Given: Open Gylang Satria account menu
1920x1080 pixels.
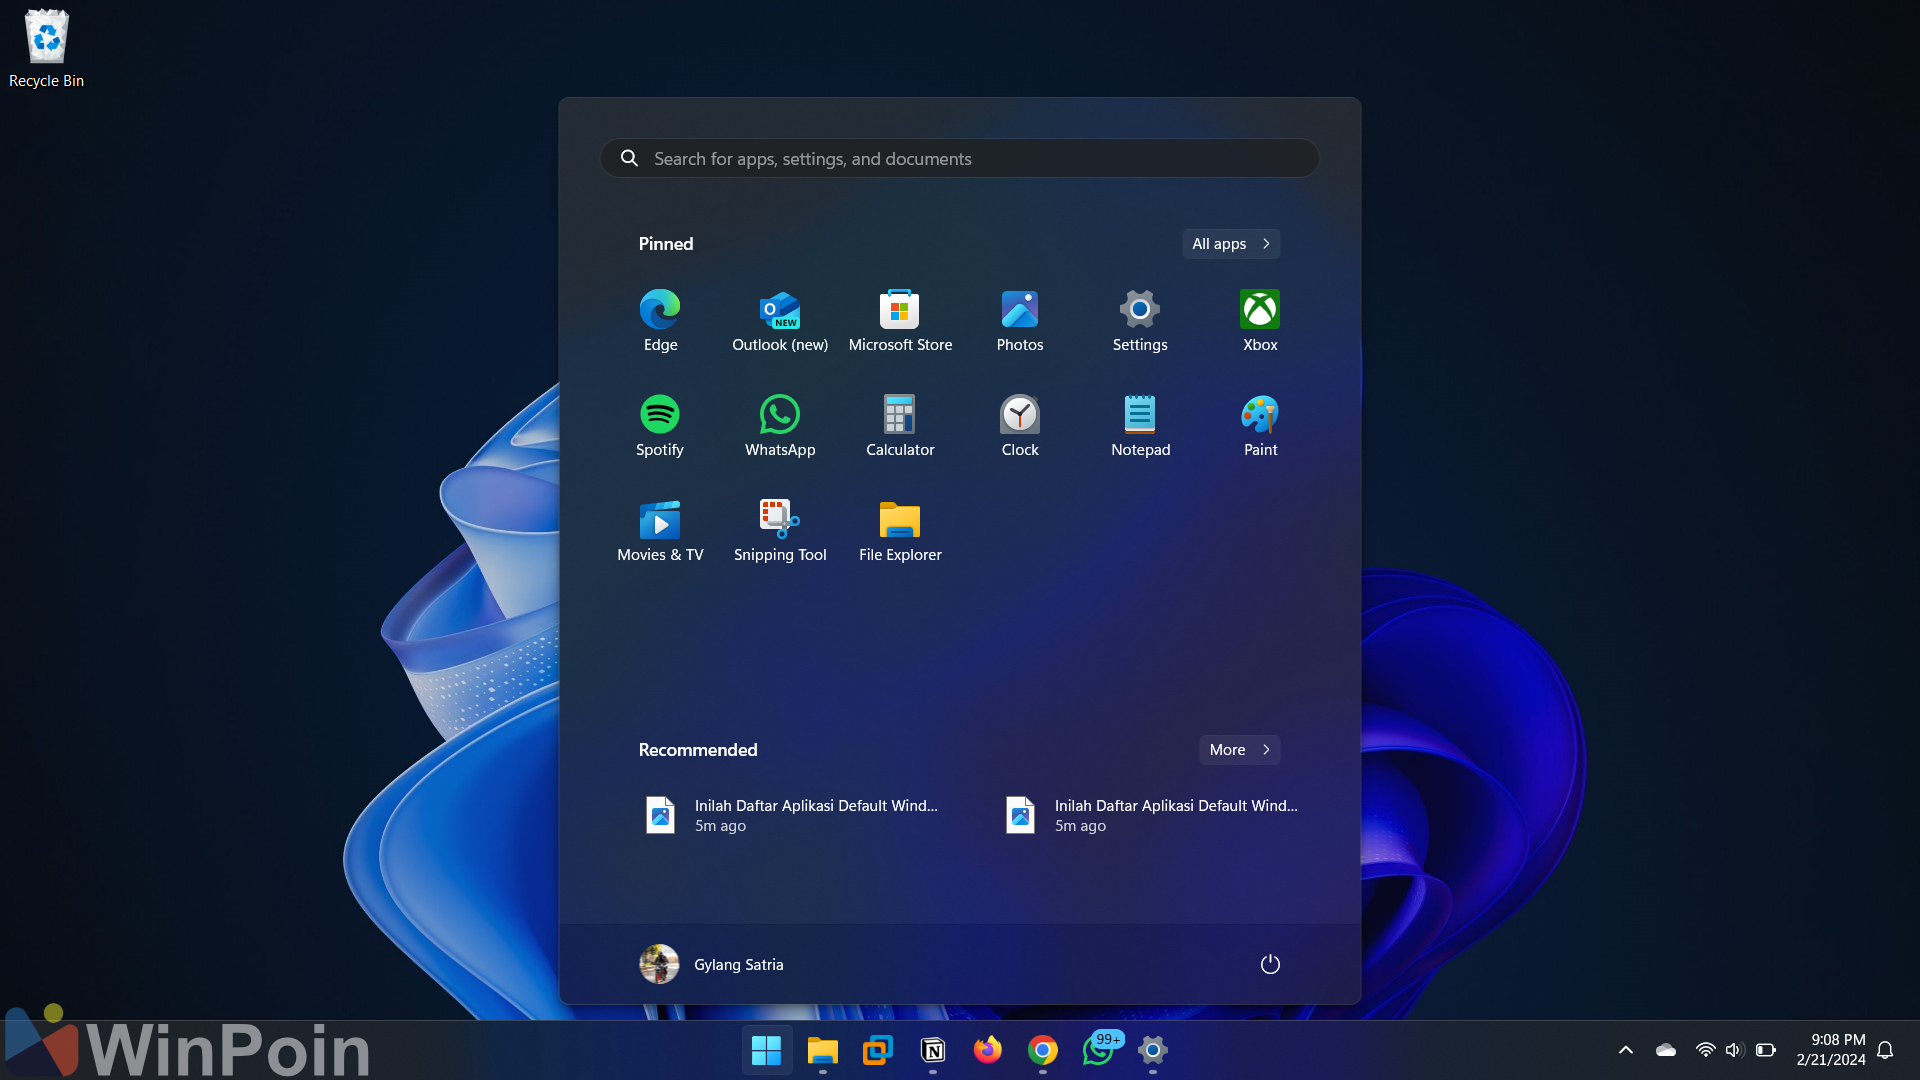Looking at the screenshot, I should tap(712, 964).
